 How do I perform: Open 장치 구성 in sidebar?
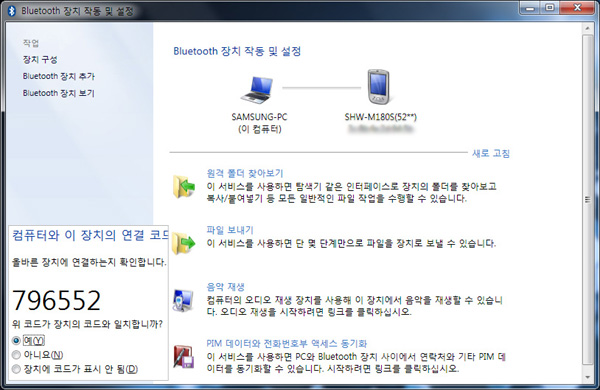pos(40,60)
